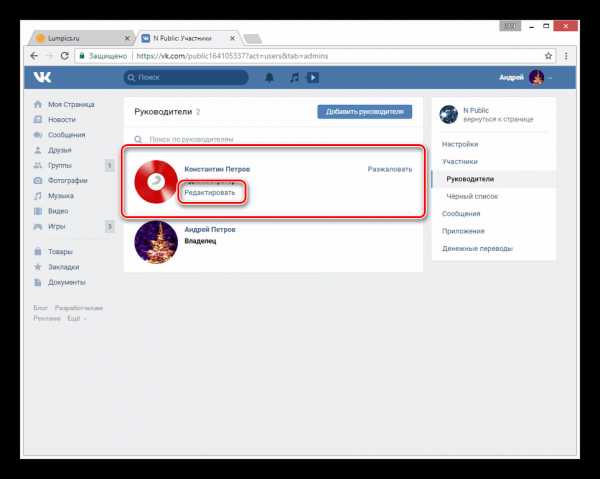Open Chrome three-dot menu

coord(566,56)
